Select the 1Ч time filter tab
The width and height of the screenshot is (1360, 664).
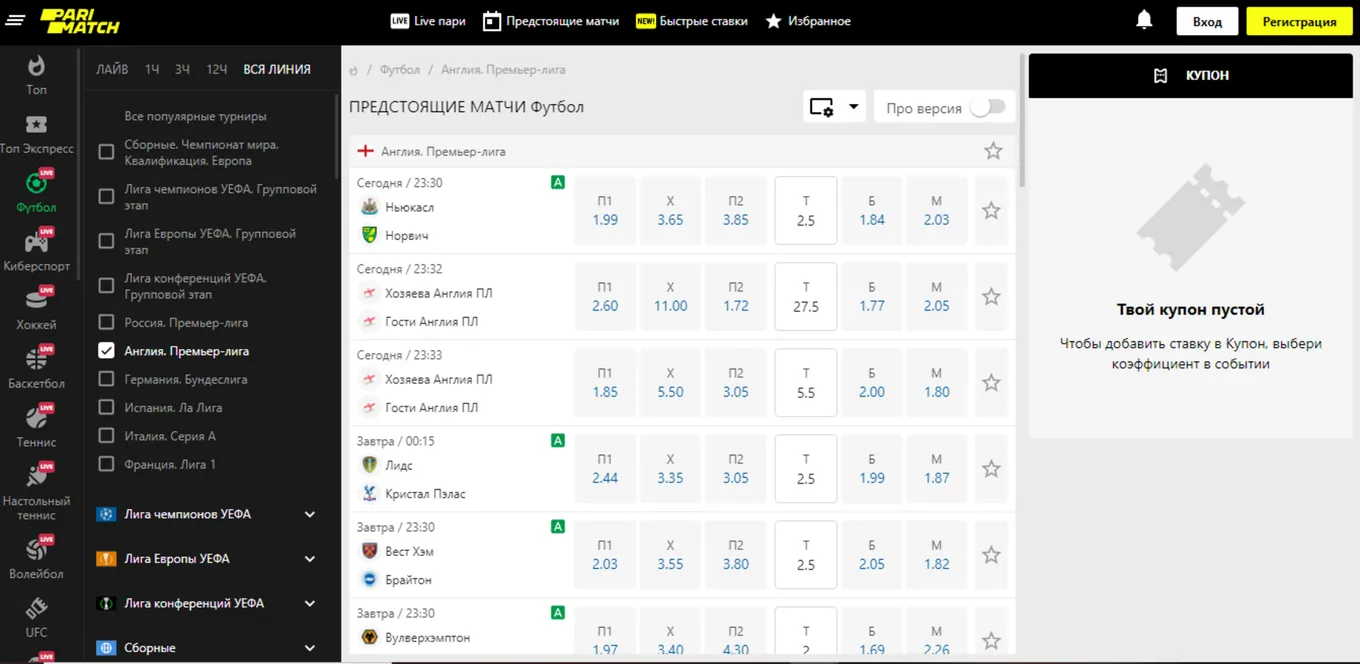click(152, 70)
